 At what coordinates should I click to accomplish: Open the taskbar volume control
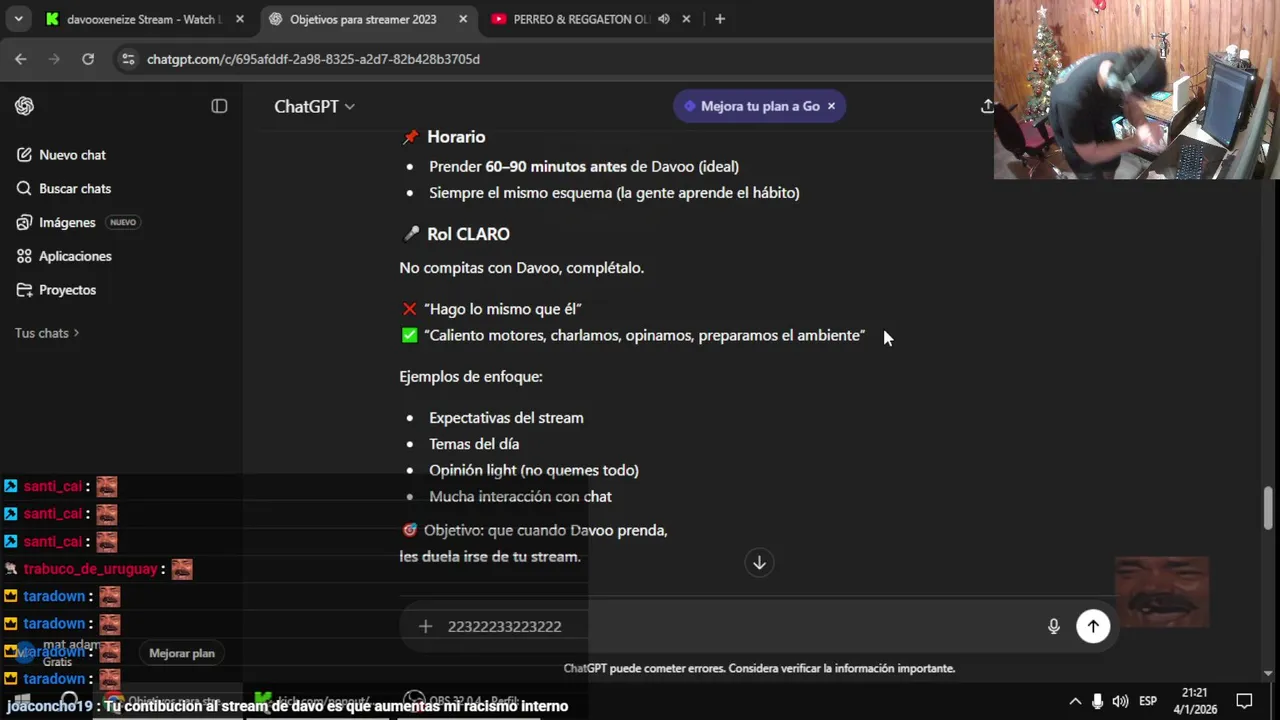[x=1120, y=701]
